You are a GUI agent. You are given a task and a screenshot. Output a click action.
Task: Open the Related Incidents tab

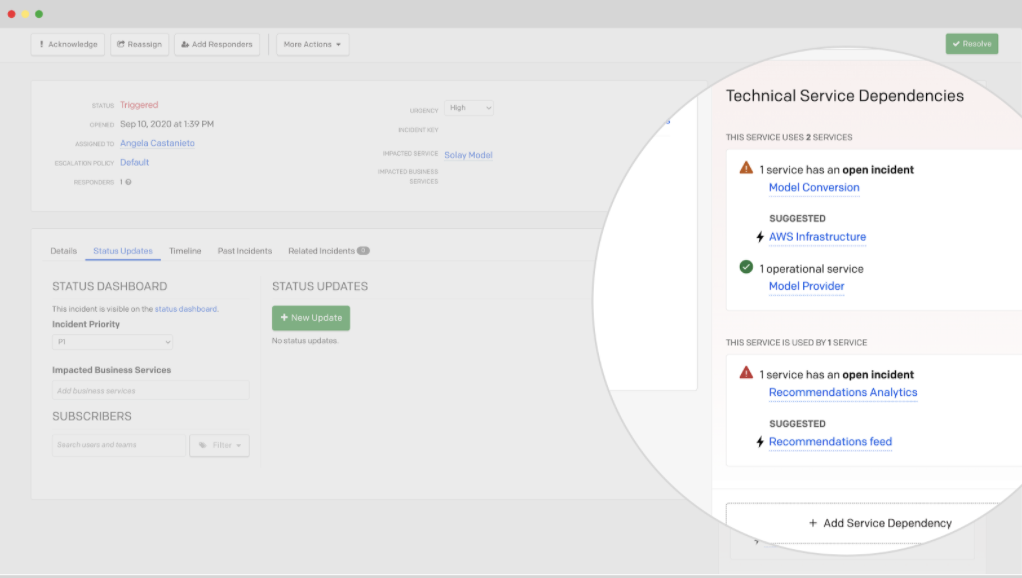[328, 251]
